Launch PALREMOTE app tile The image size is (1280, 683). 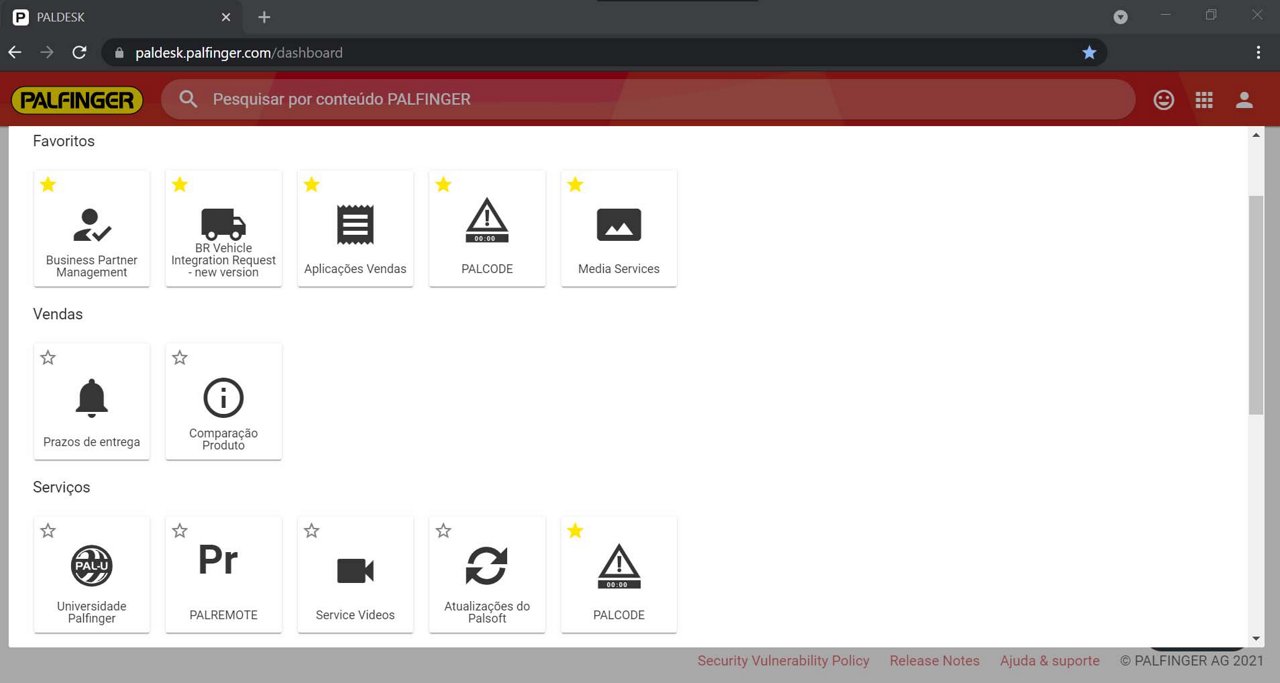pyautogui.click(x=224, y=575)
